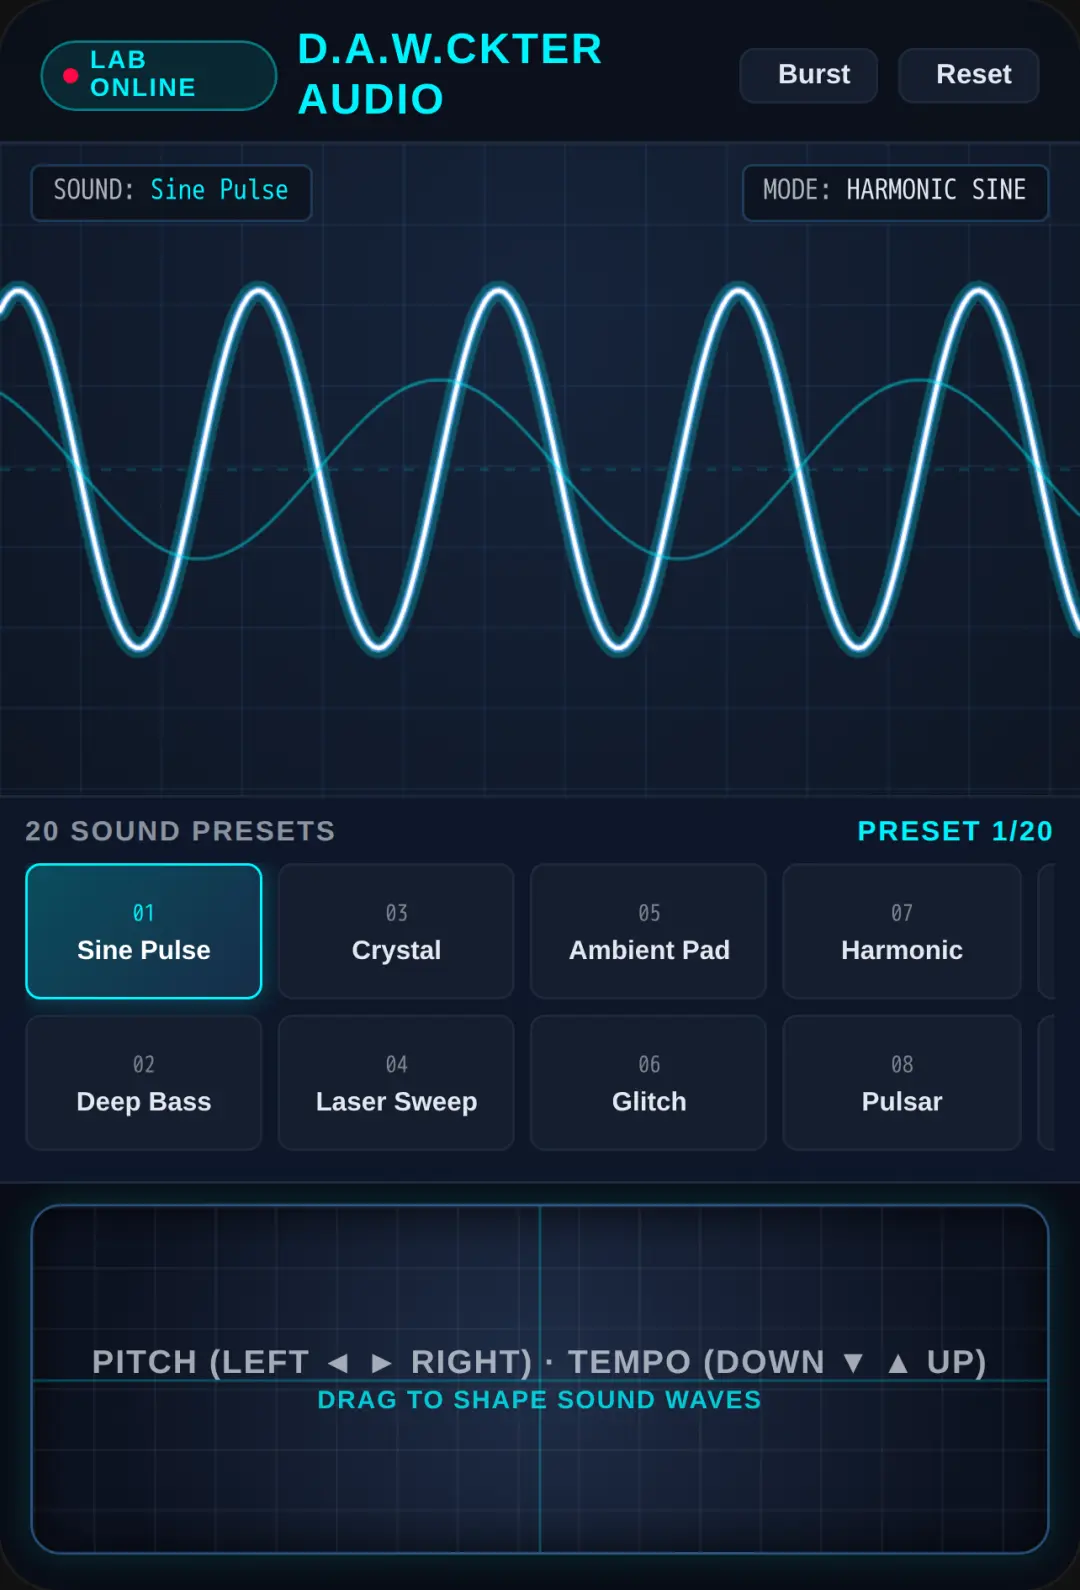Click the tempo up arrow icon

[x=898, y=1363]
